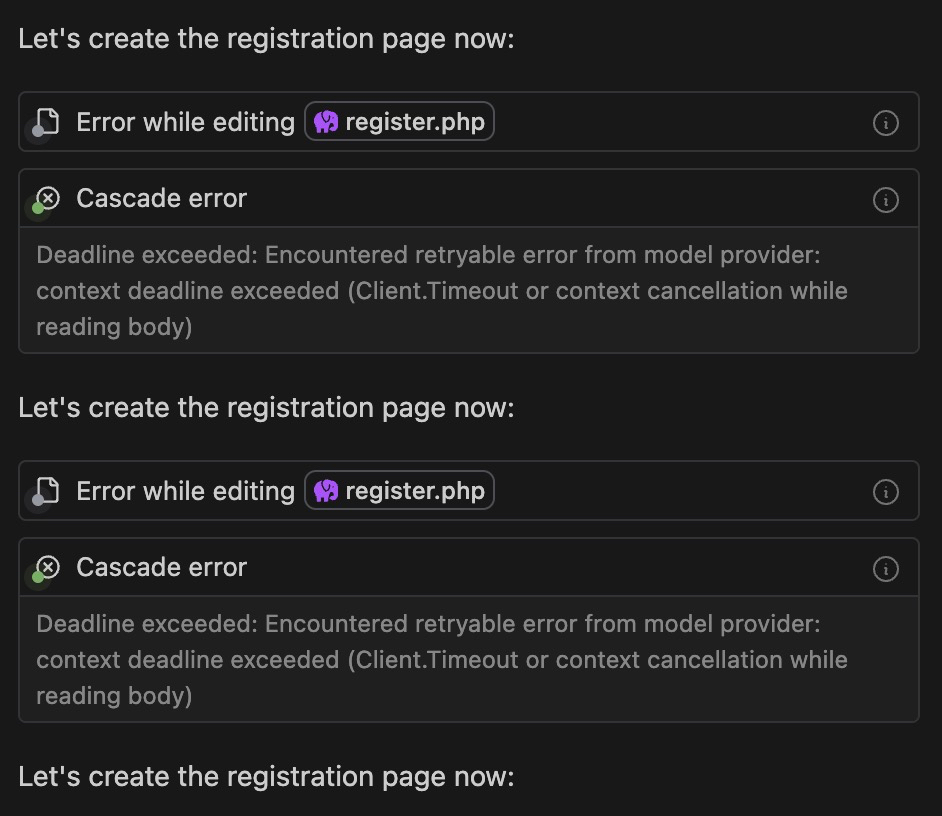Show info for the first Cascade error
Screen dimensions: 942x816
point(885,200)
